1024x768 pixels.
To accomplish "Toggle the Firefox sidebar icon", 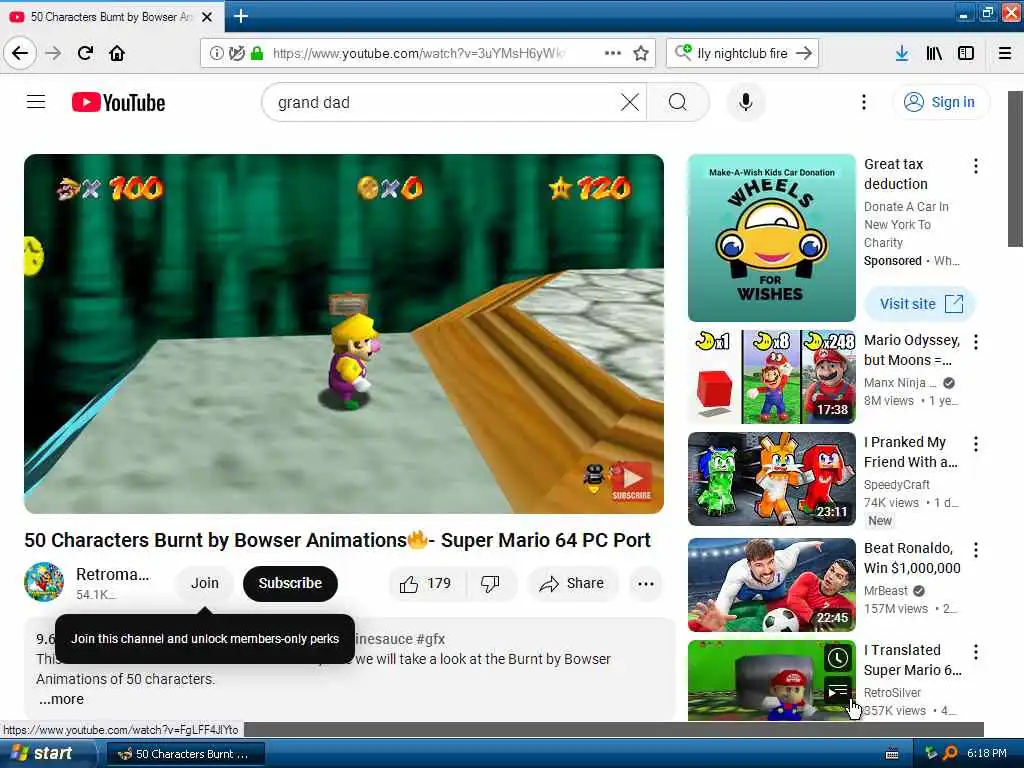I will point(966,53).
